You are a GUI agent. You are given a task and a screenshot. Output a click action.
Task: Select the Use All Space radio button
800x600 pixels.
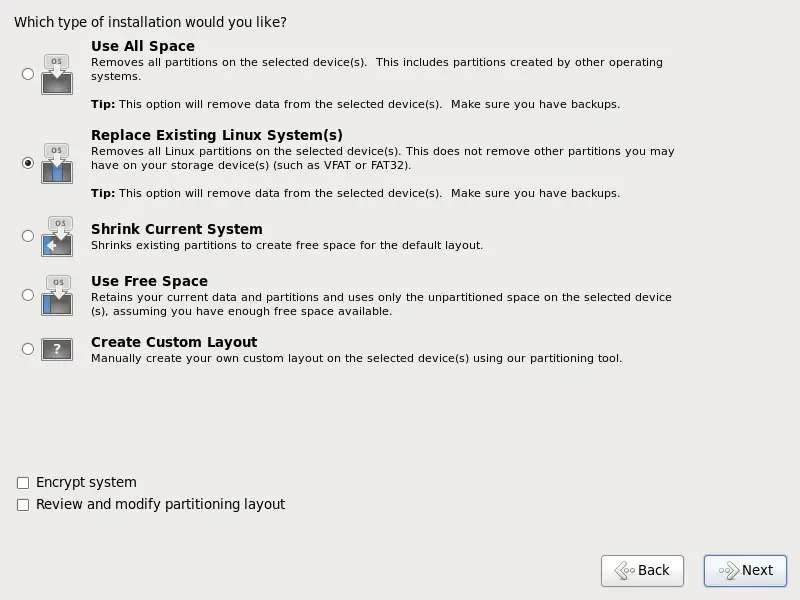tap(28, 74)
